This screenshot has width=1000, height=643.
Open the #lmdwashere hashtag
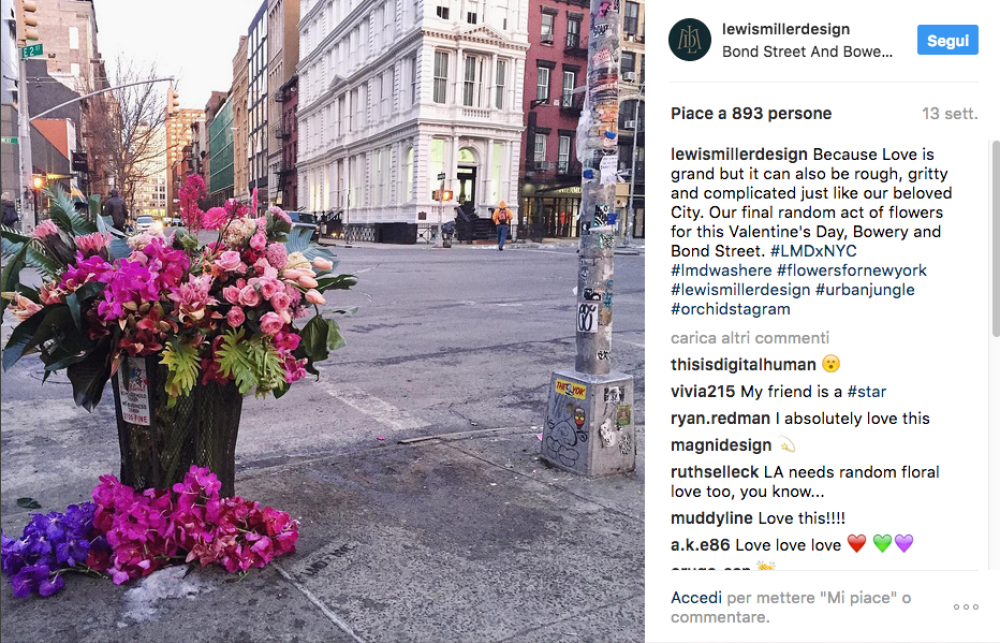(721, 270)
